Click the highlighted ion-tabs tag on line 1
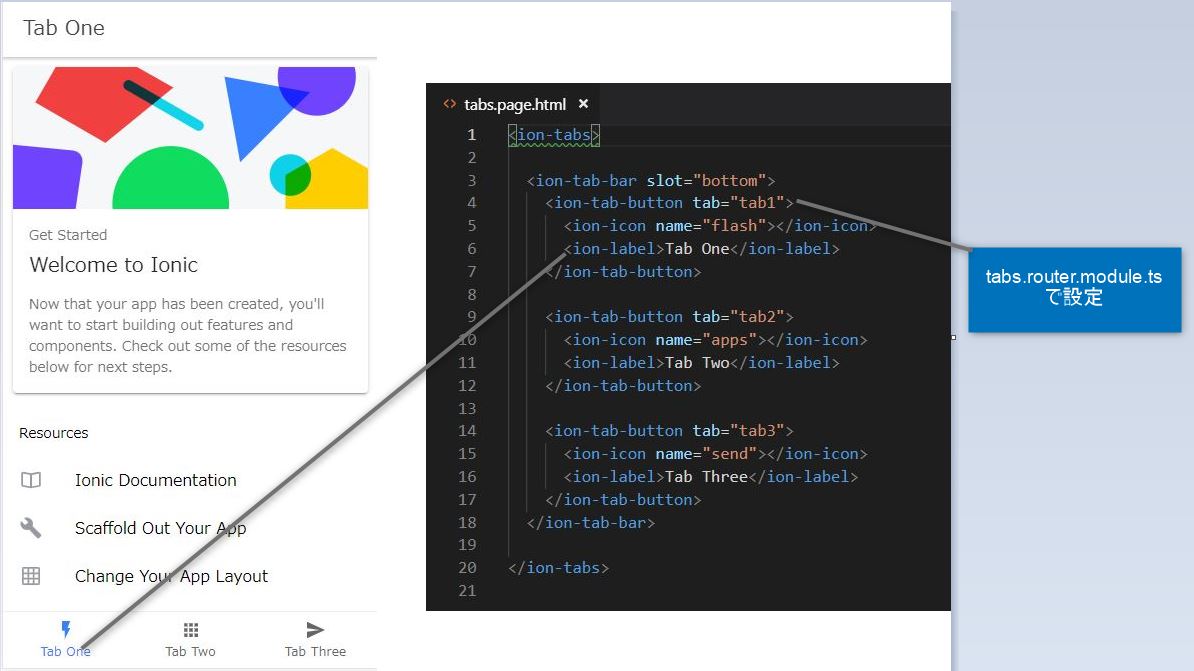This screenshot has height=671, width=1194. (552, 134)
